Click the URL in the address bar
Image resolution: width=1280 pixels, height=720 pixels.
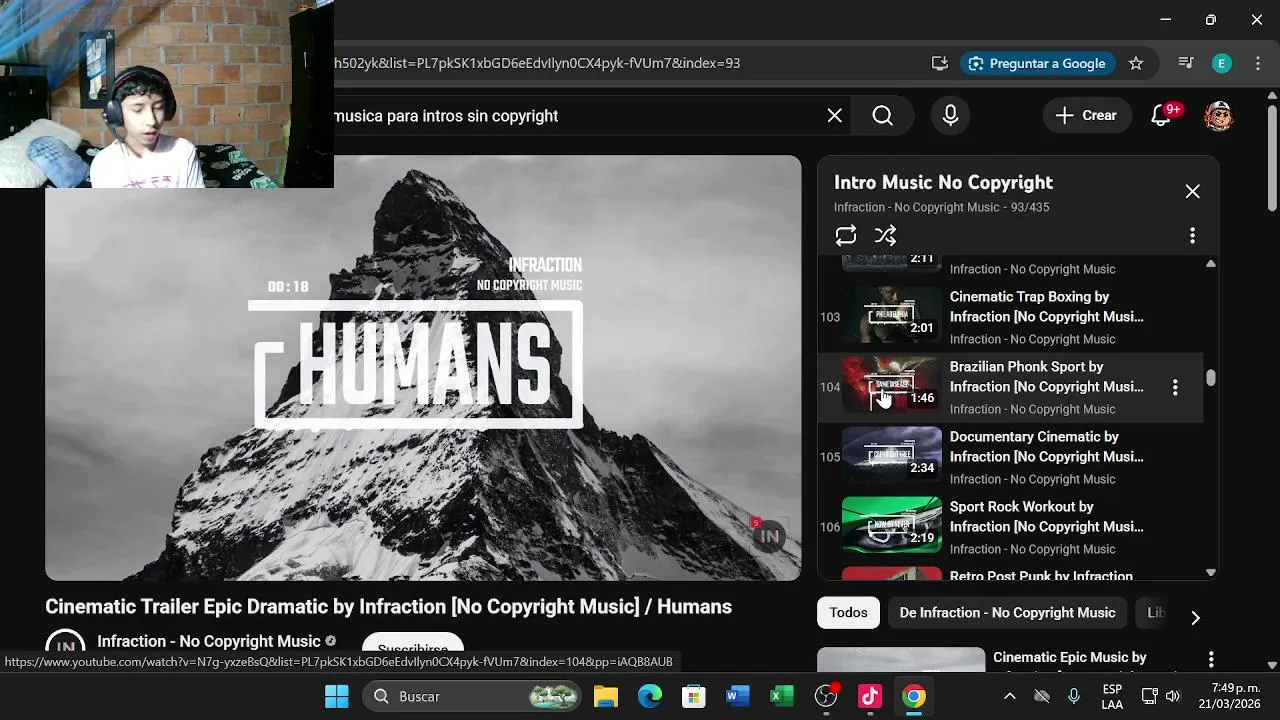(537, 63)
